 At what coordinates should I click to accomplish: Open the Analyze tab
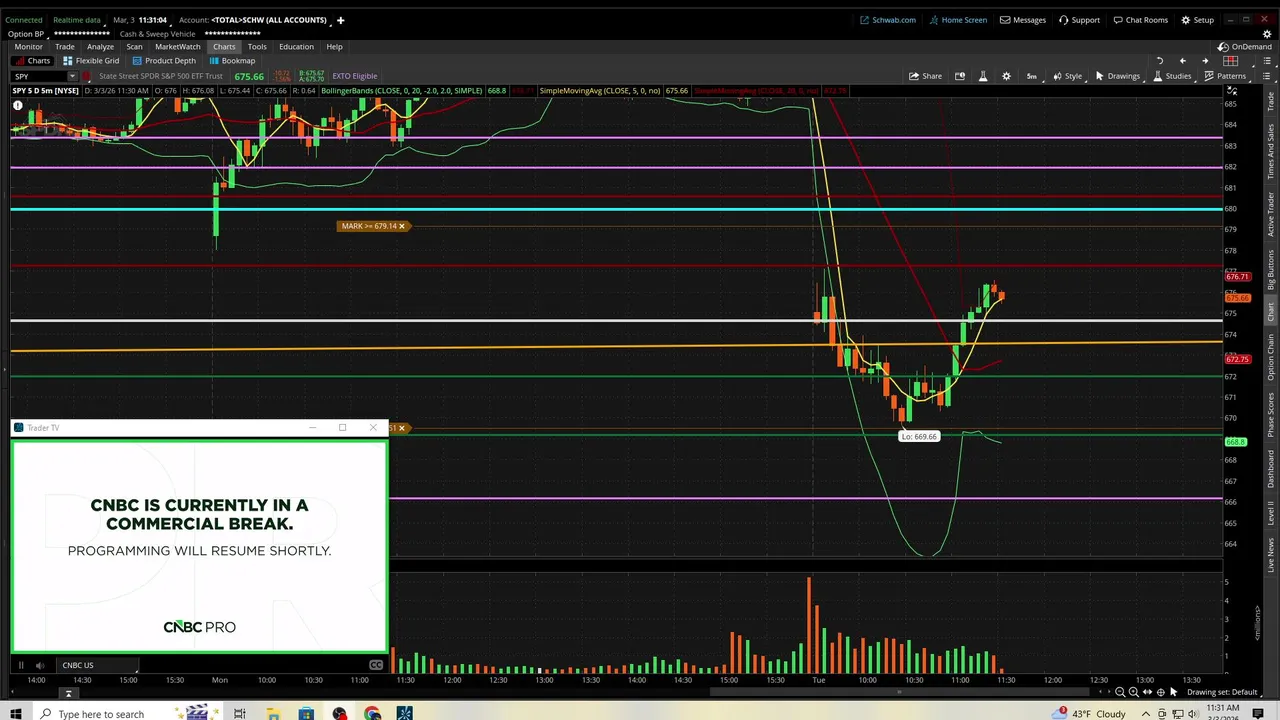pyautogui.click(x=100, y=47)
